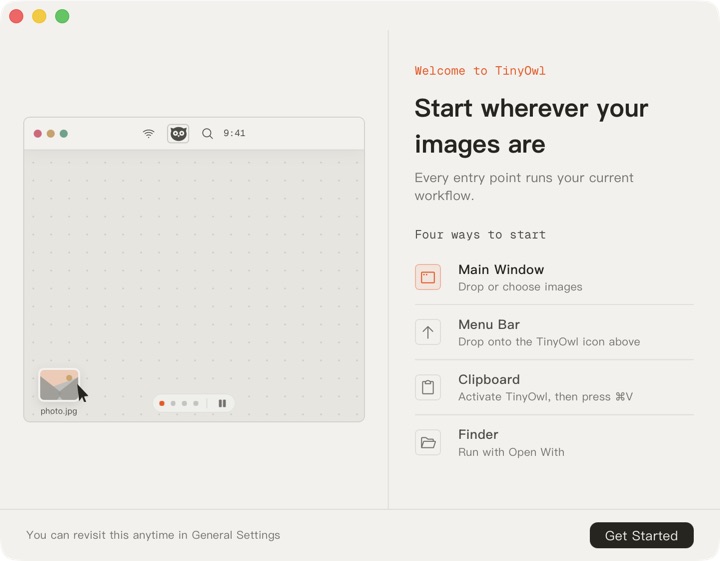
Task: Jump to the fourth slide dot
Action: 196,403
